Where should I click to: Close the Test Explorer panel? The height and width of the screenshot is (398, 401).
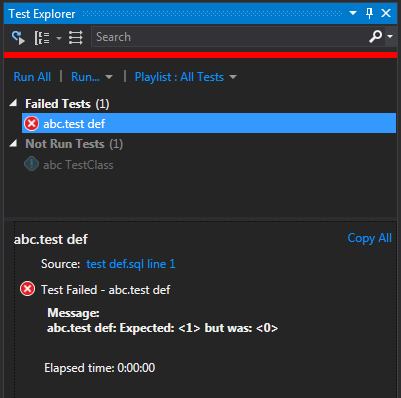coord(386,13)
